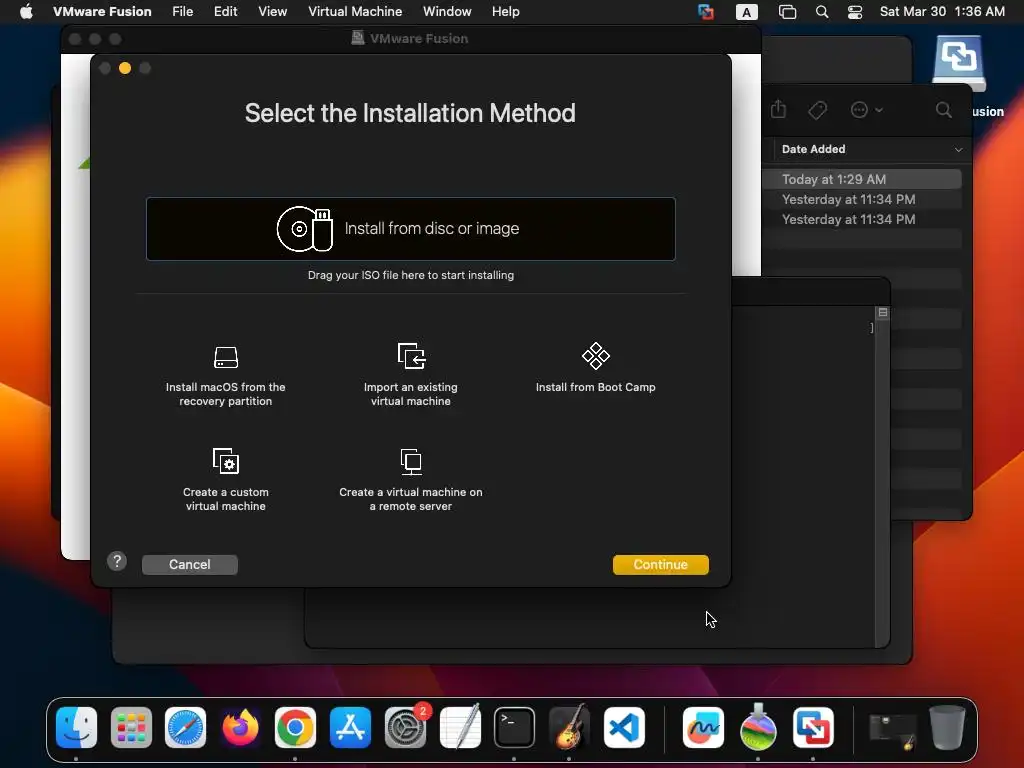Open the File menu

[182, 11]
